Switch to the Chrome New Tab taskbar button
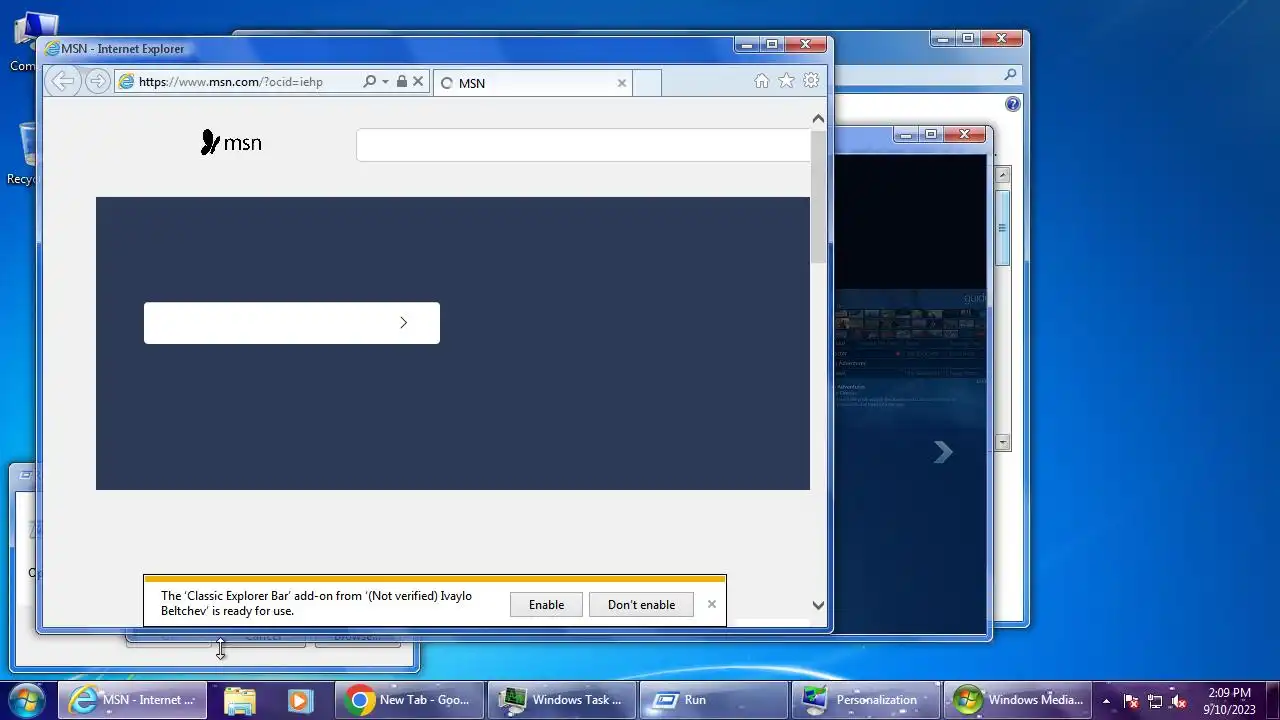The width and height of the screenshot is (1280, 720). click(x=410, y=700)
